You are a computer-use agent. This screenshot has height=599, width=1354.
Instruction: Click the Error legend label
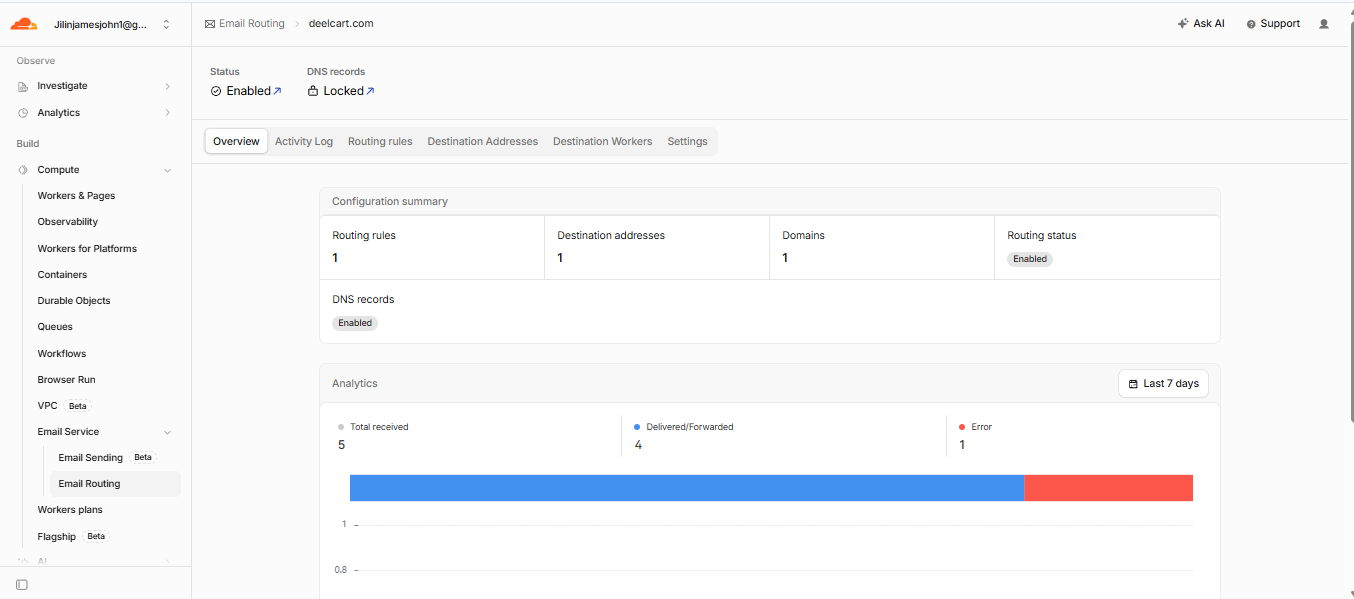981,427
